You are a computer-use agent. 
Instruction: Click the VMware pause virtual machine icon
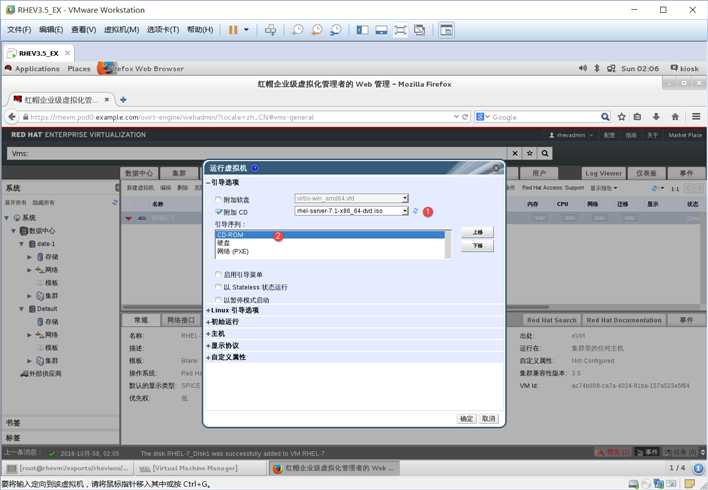(x=233, y=30)
